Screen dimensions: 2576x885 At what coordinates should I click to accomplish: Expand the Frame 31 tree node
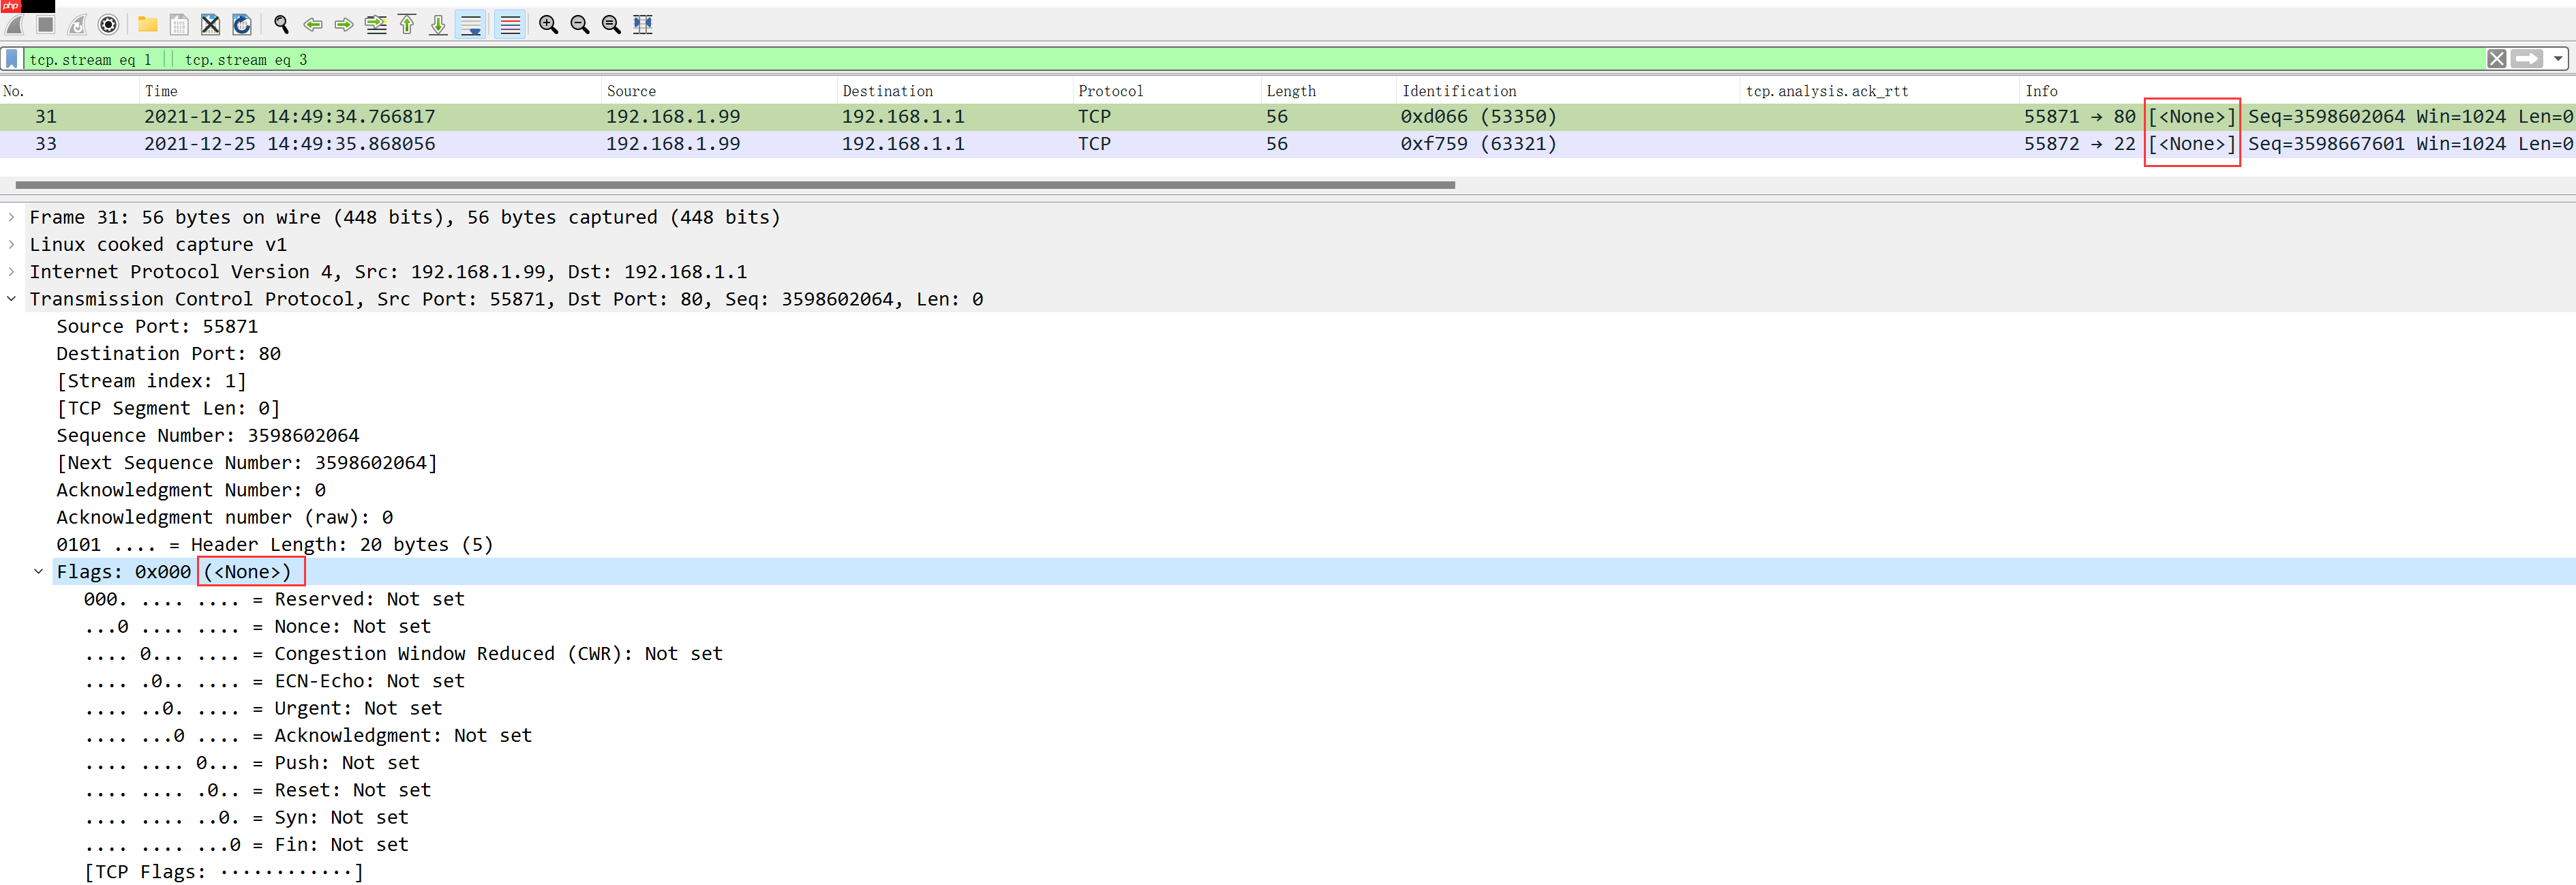point(12,217)
